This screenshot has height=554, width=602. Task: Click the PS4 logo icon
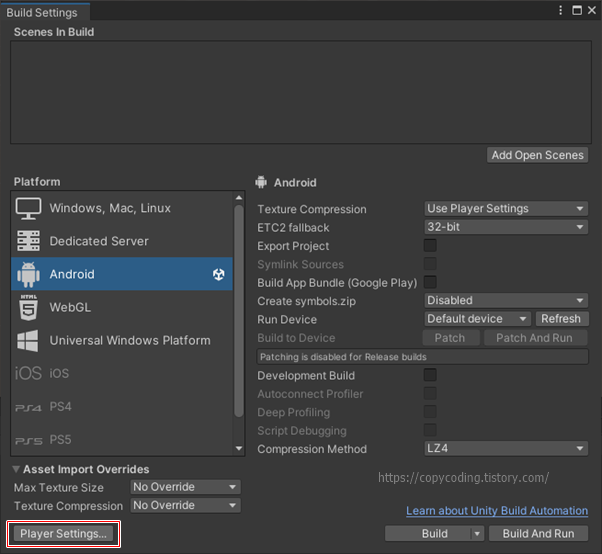click(28, 408)
